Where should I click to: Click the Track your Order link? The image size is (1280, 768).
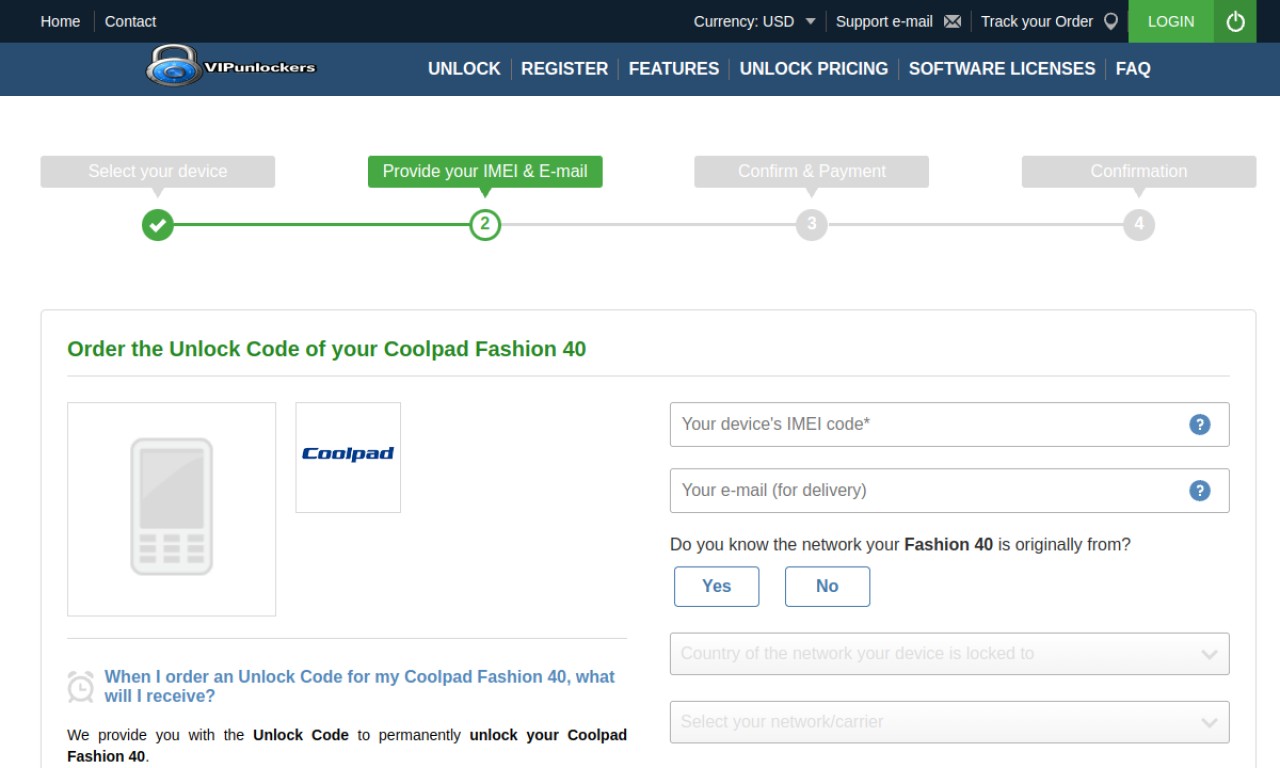(x=1037, y=21)
